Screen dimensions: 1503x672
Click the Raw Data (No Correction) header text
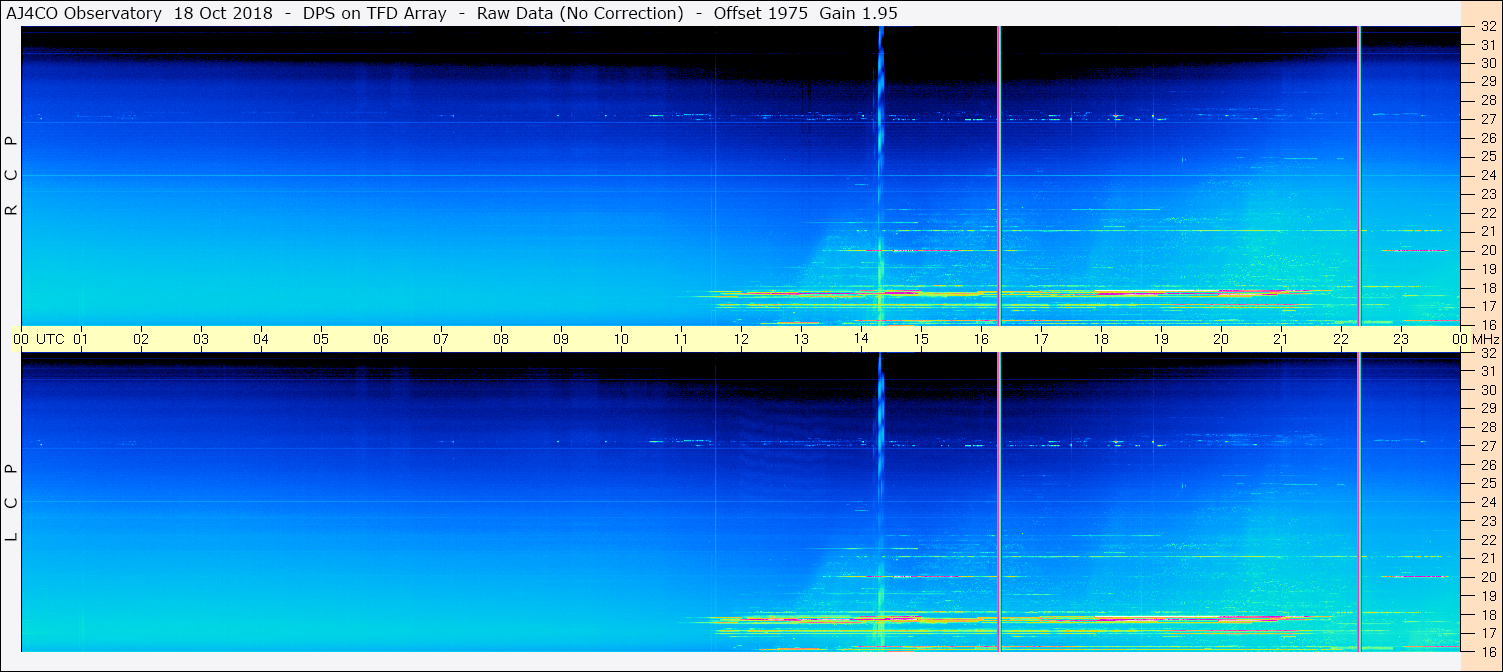pos(580,13)
